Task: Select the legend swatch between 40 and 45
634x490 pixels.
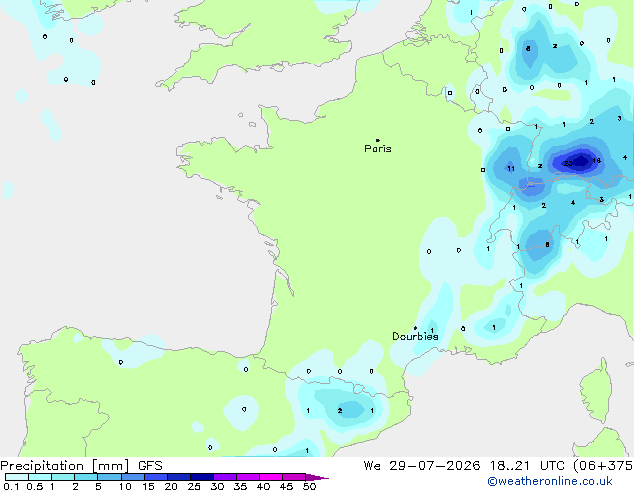Action: coord(271,477)
